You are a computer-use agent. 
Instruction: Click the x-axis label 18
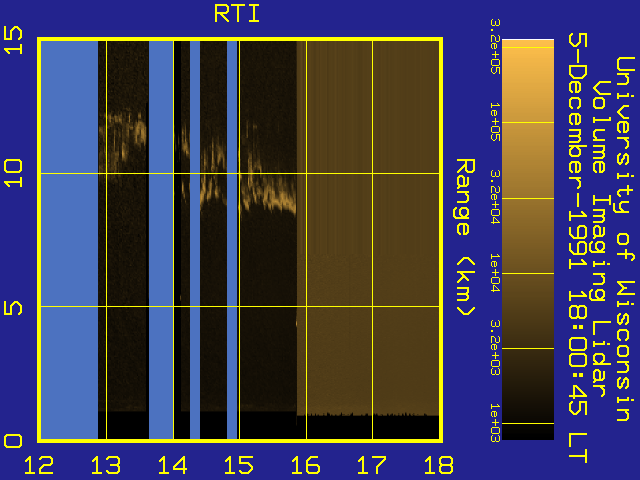(439, 465)
